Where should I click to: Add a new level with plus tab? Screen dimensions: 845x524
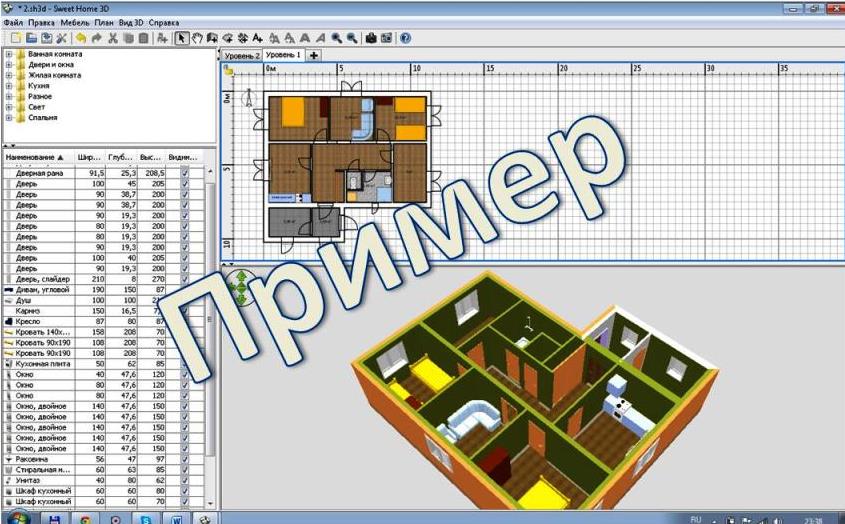[314, 56]
